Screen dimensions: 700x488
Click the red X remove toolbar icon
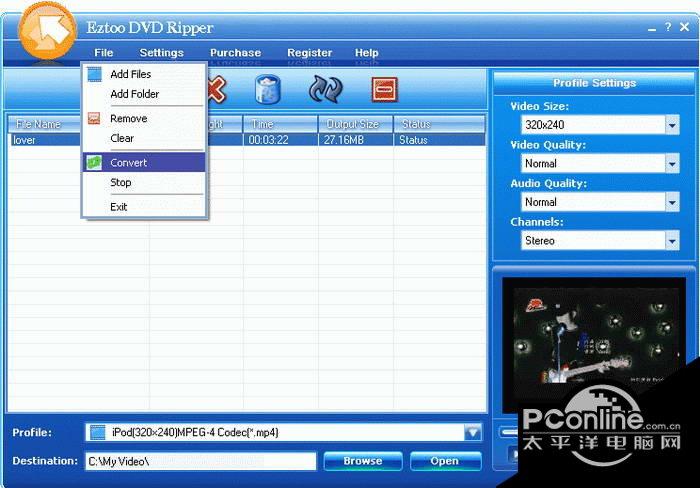tap(217, 89)
